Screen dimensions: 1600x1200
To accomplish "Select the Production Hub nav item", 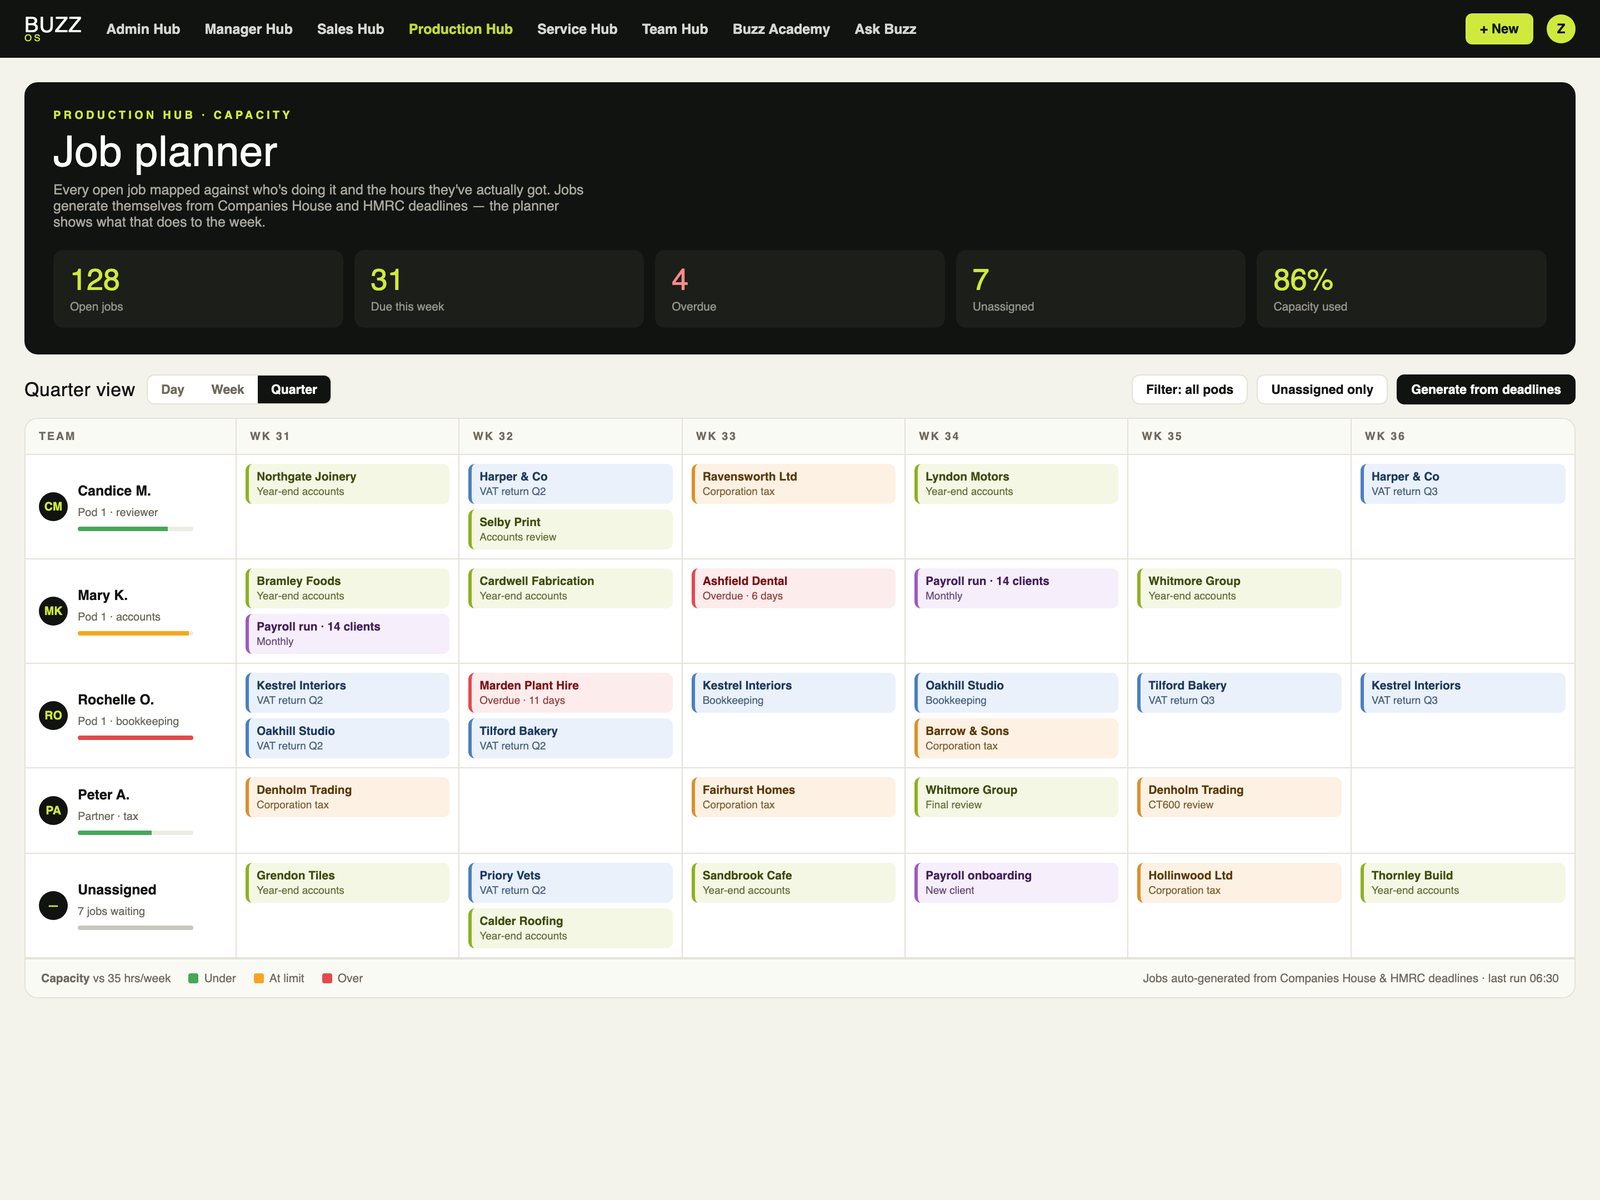I will [x=461, y=29].
